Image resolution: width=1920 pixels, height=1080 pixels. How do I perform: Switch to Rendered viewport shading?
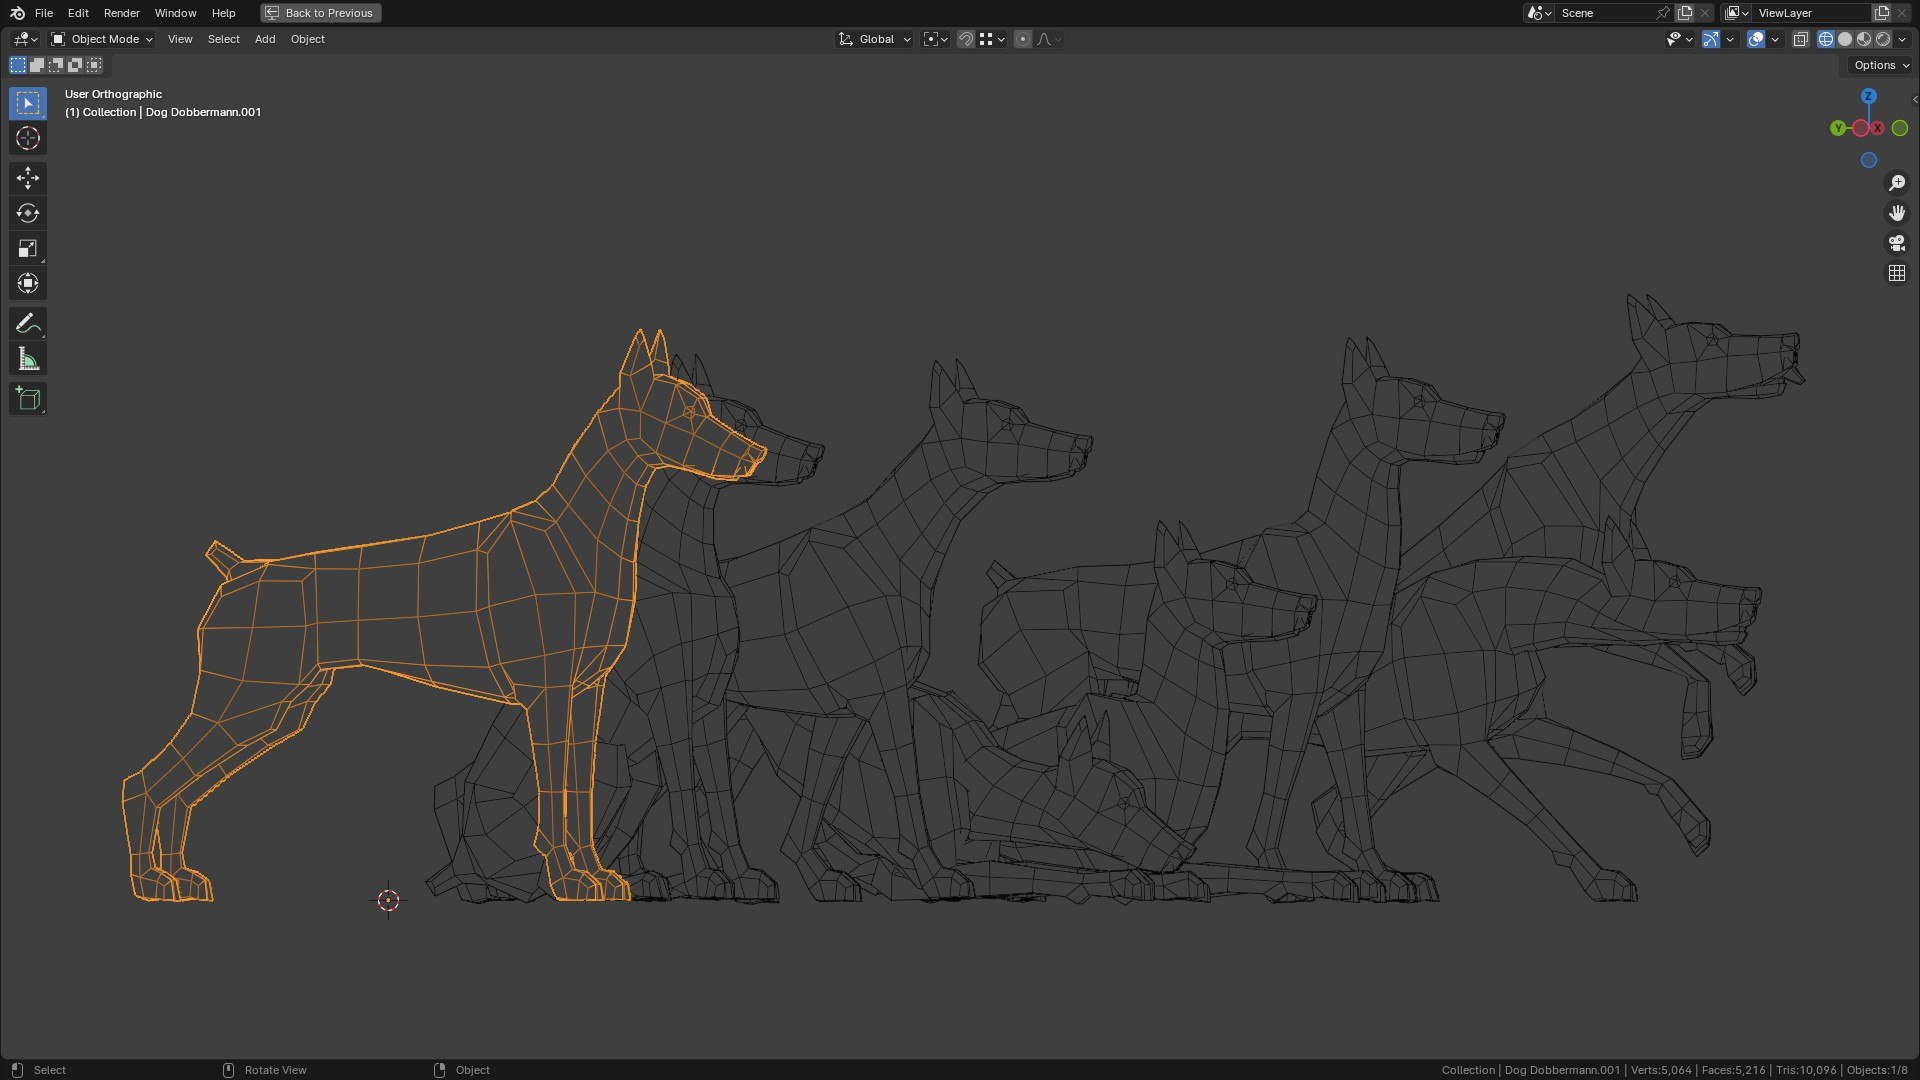tap(1883, 39)
